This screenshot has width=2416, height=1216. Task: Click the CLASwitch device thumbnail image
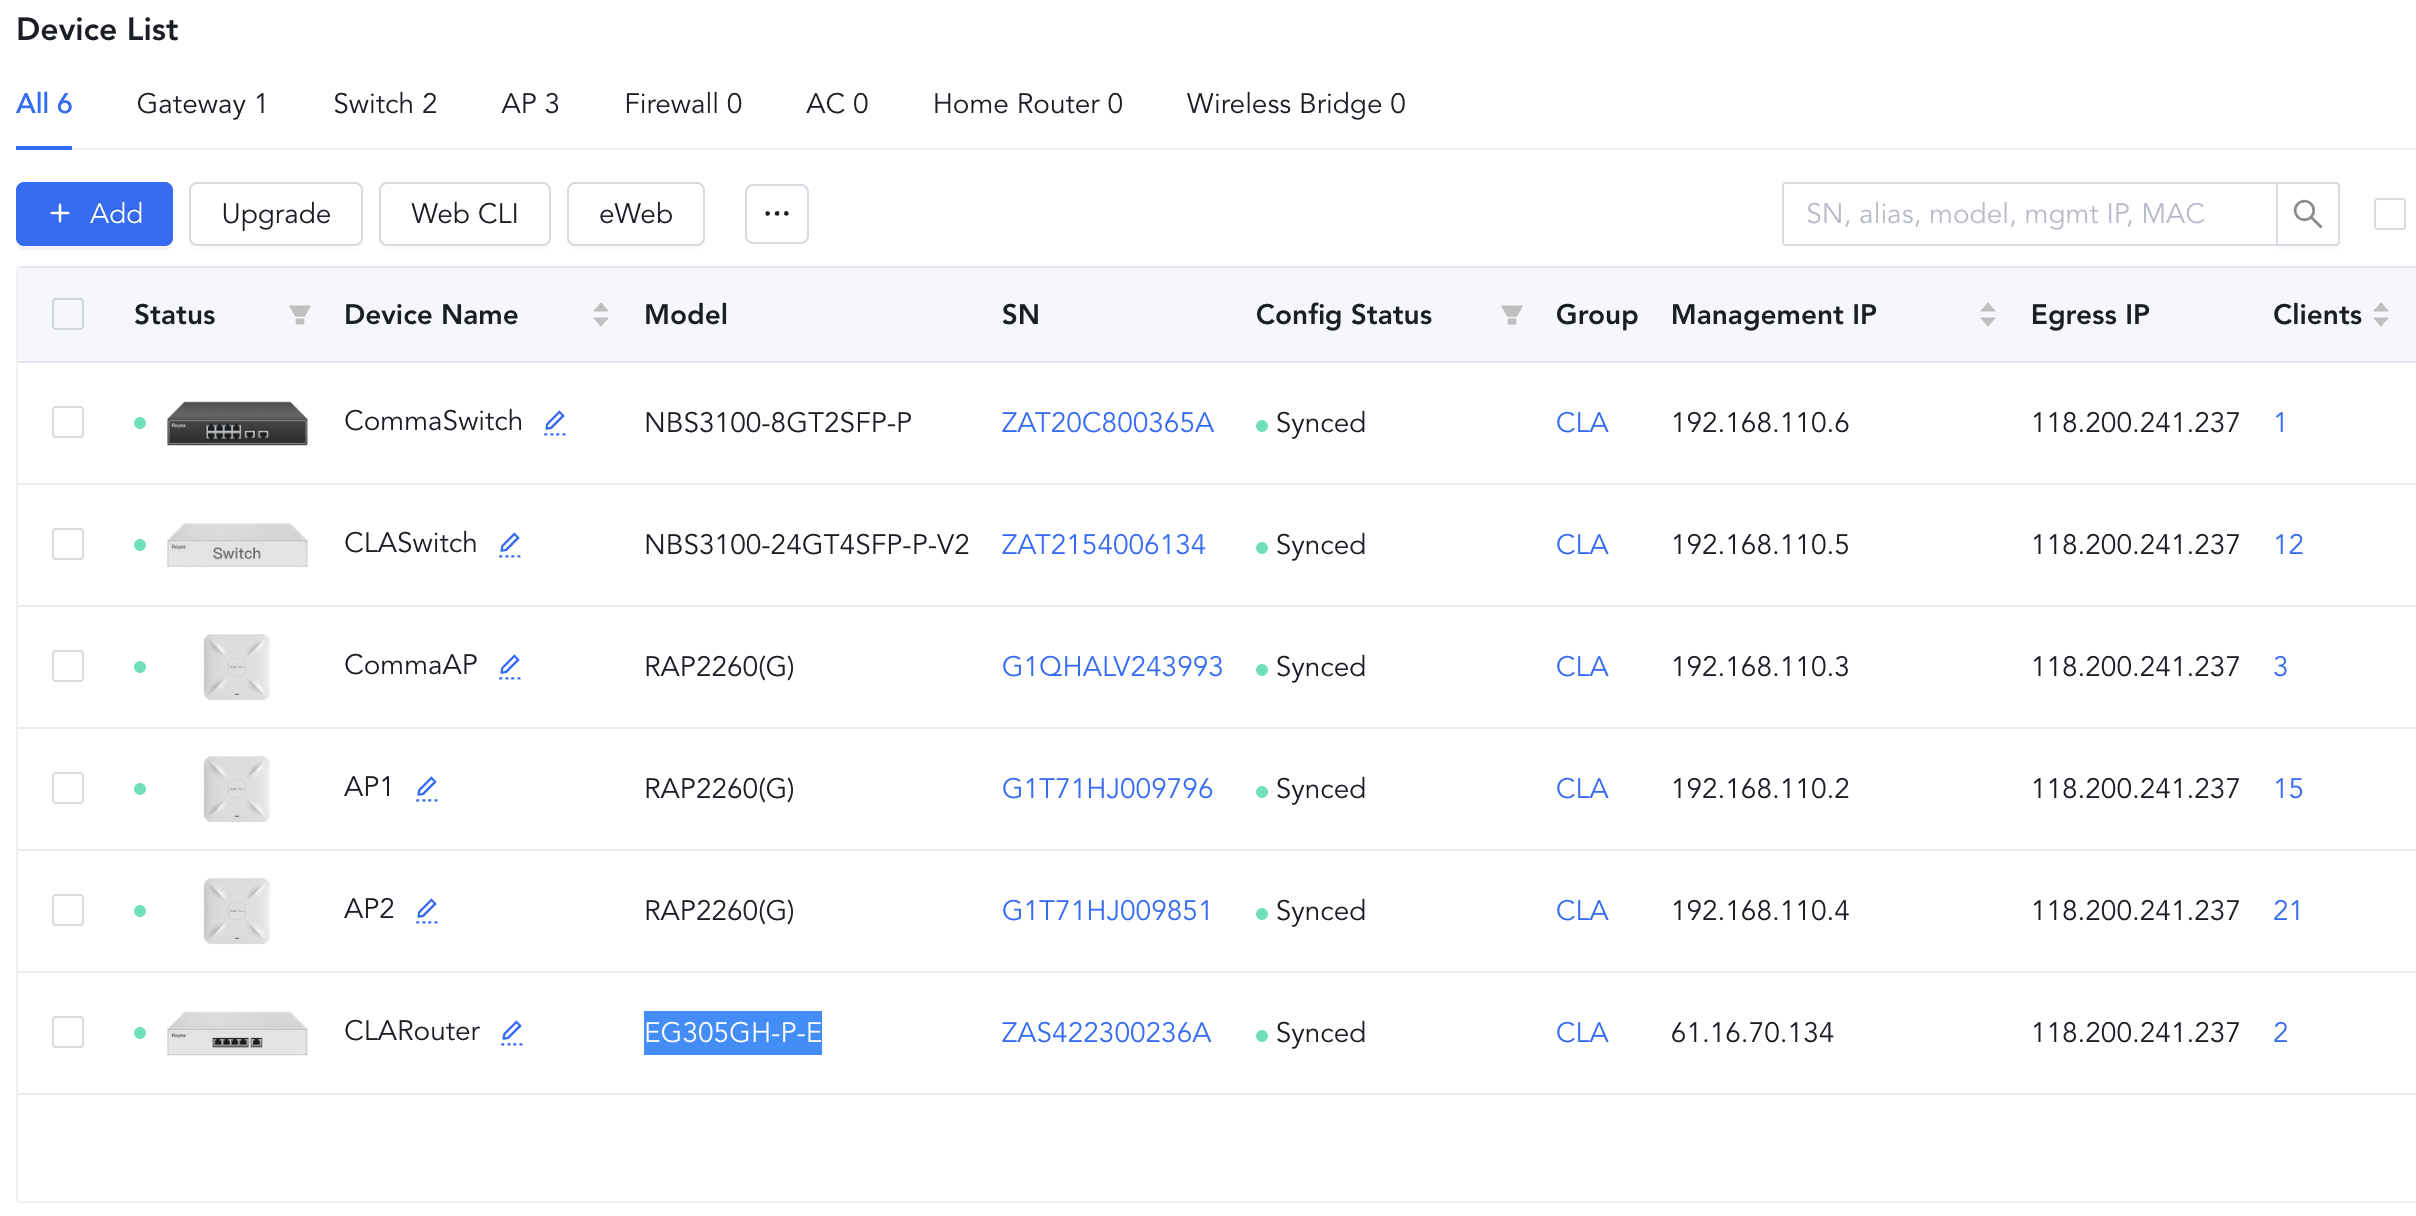[x=237, y=545]
